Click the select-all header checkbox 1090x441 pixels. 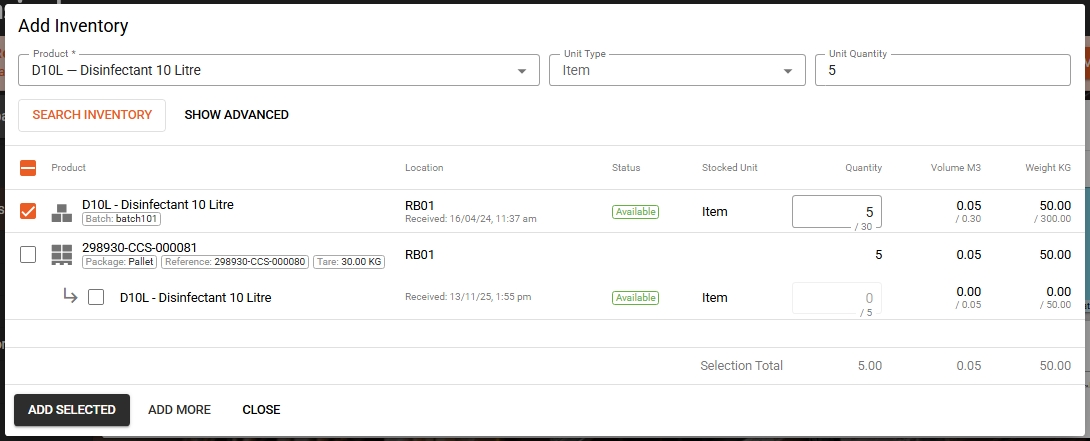pyautogui.click(x=28, y=168)
